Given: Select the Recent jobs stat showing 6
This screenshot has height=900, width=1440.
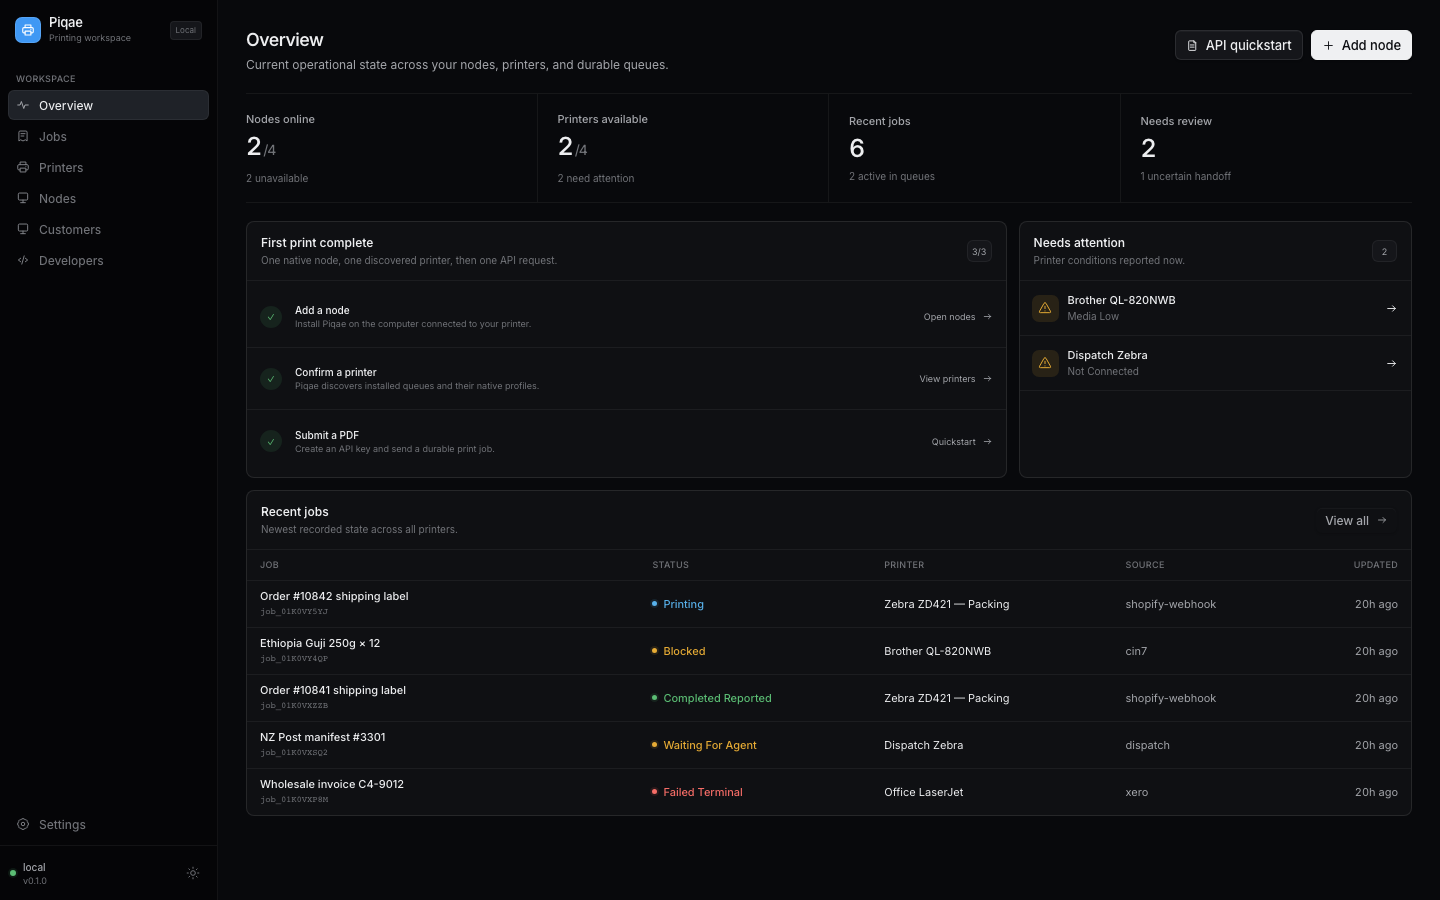Looking at the screenshot, I should point(974,148).
